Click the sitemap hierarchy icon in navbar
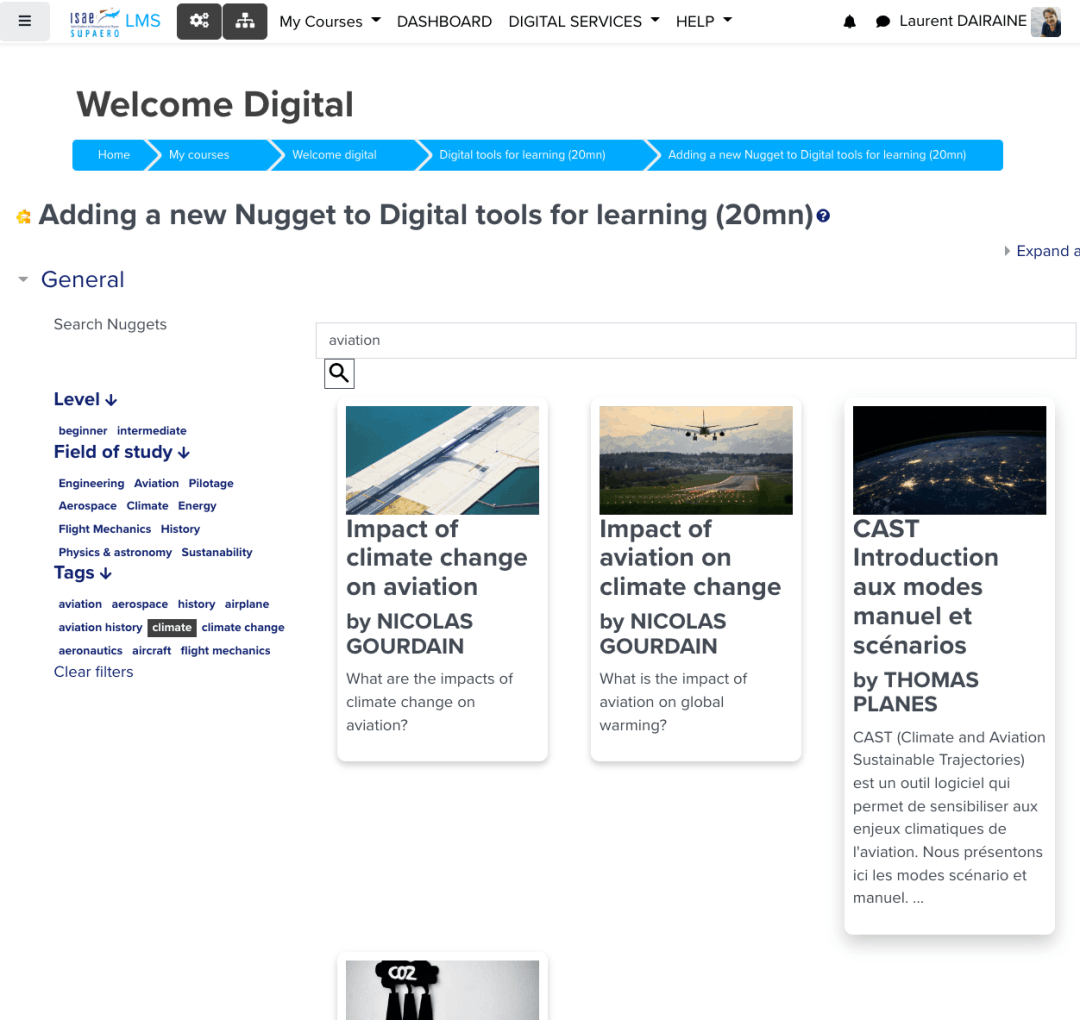 point(244,21)
